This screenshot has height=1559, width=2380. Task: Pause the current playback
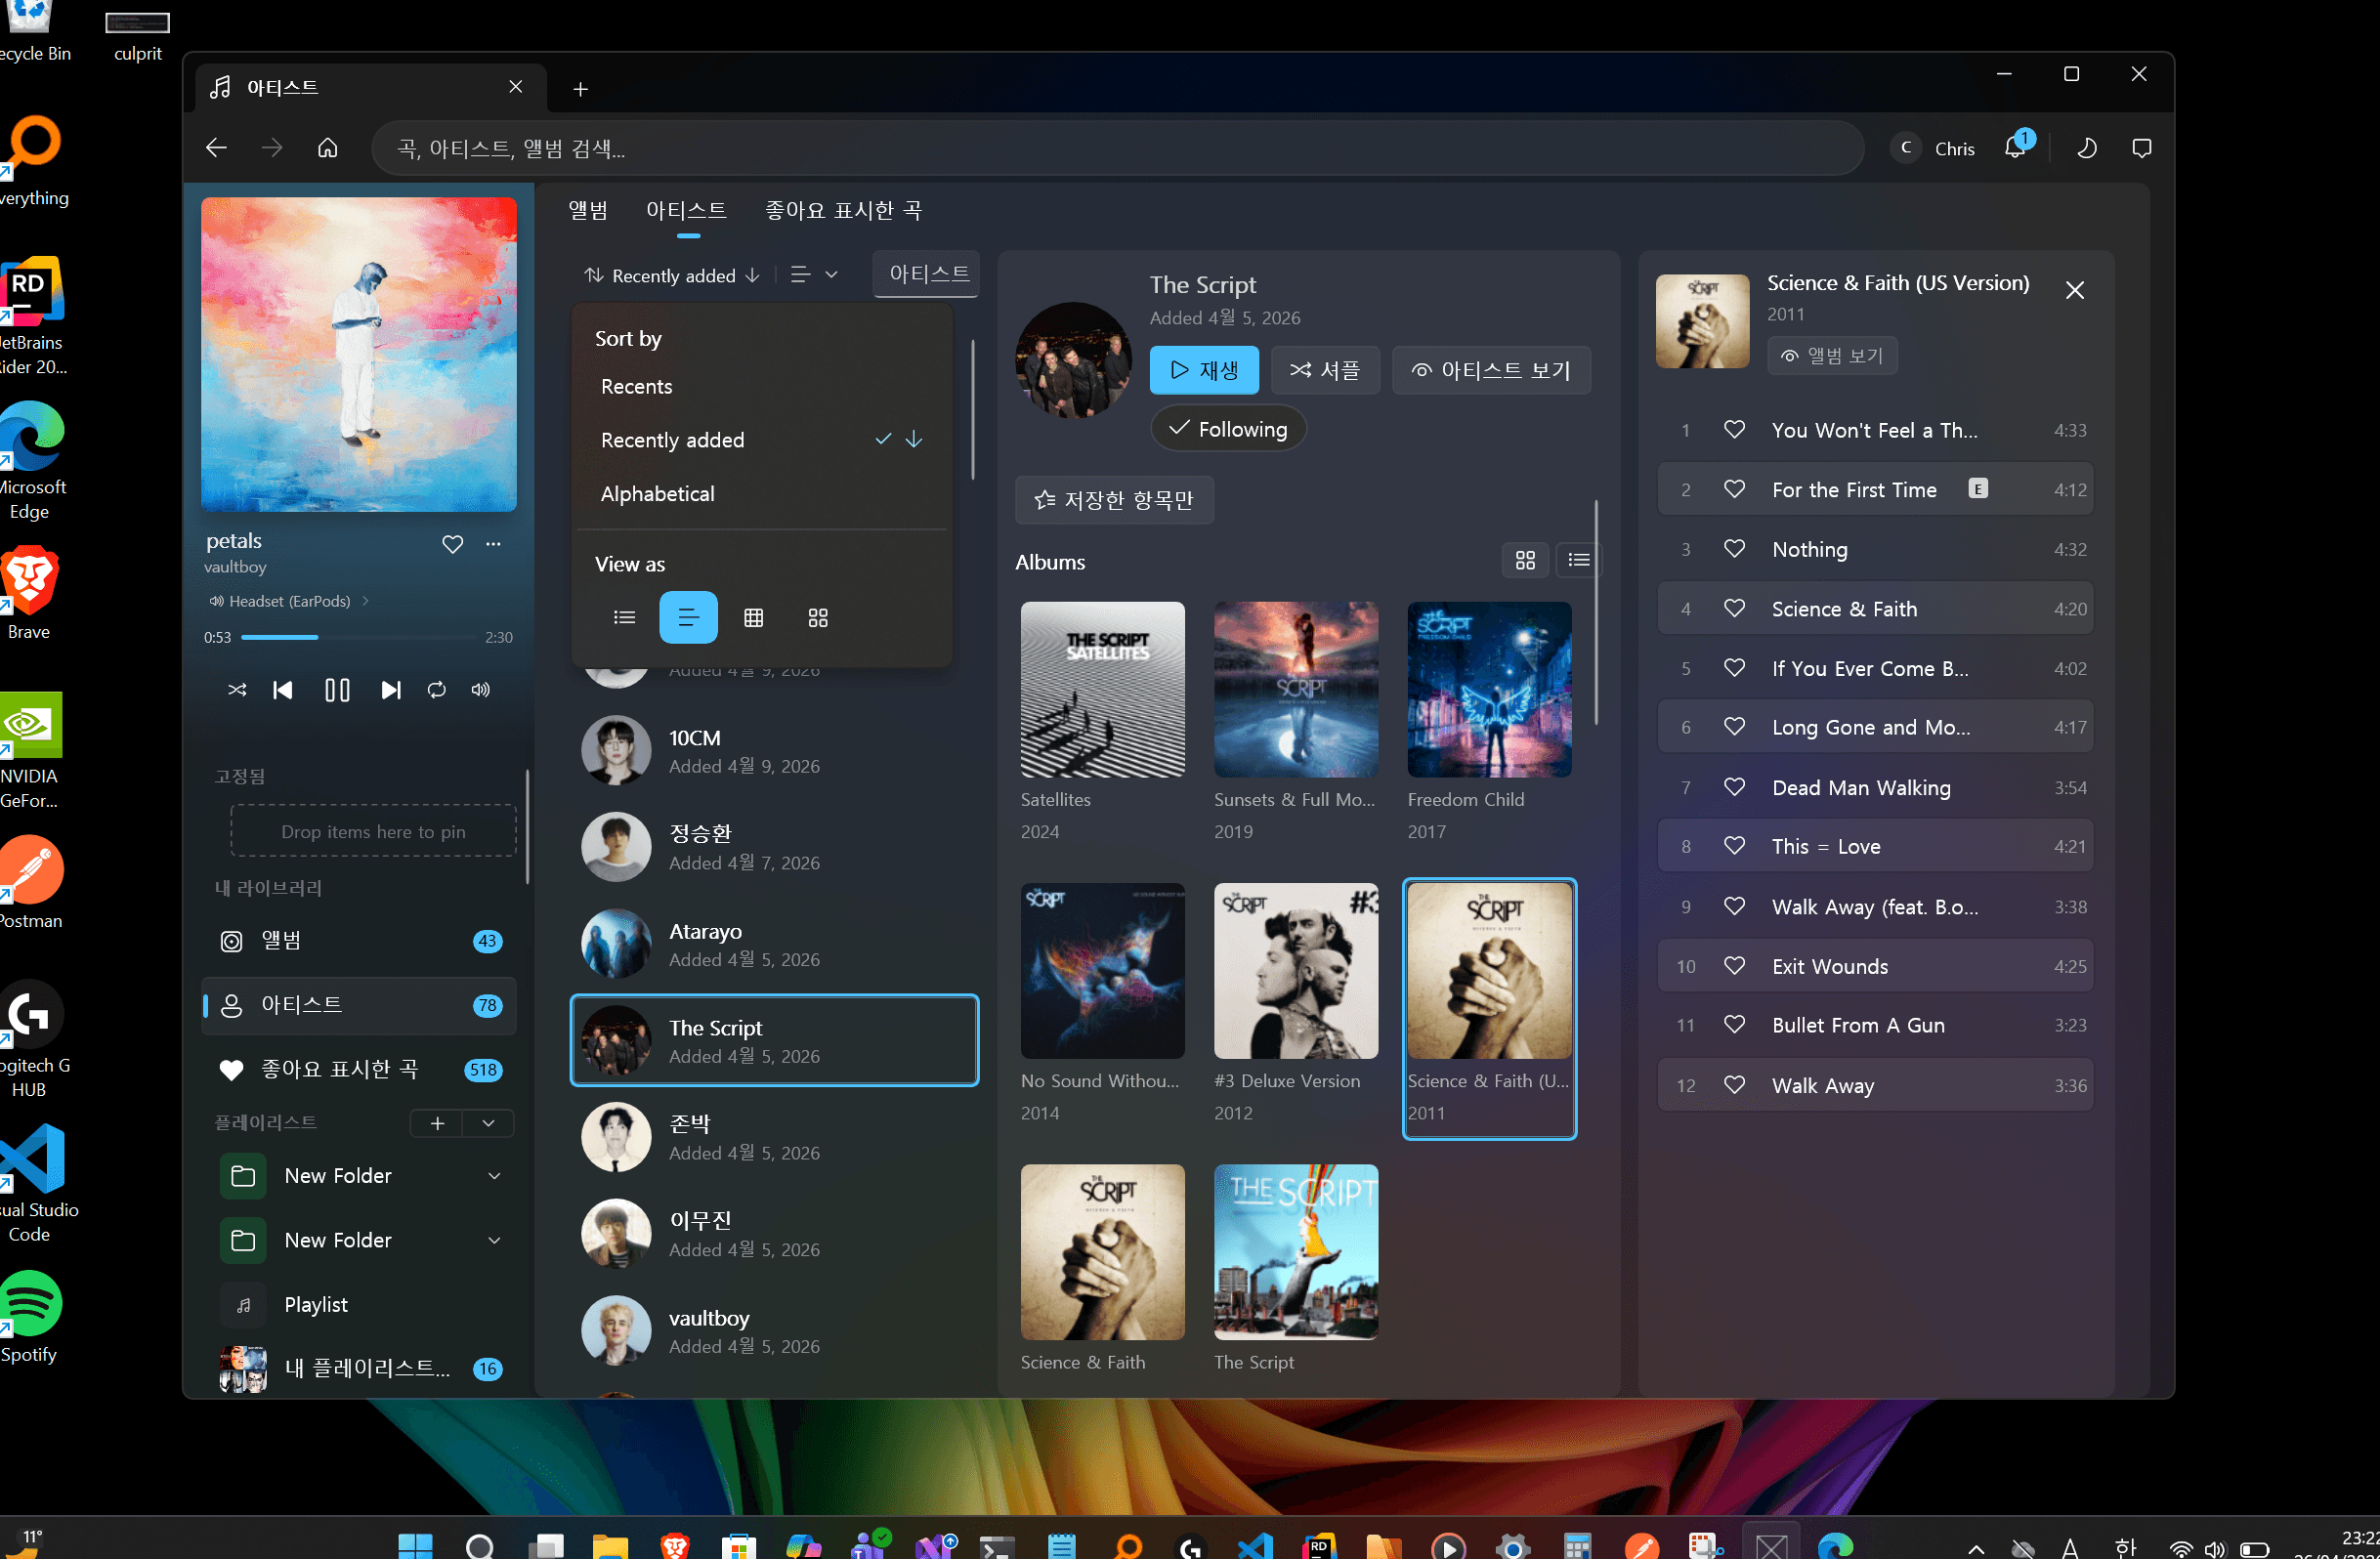tap(337, 690)
